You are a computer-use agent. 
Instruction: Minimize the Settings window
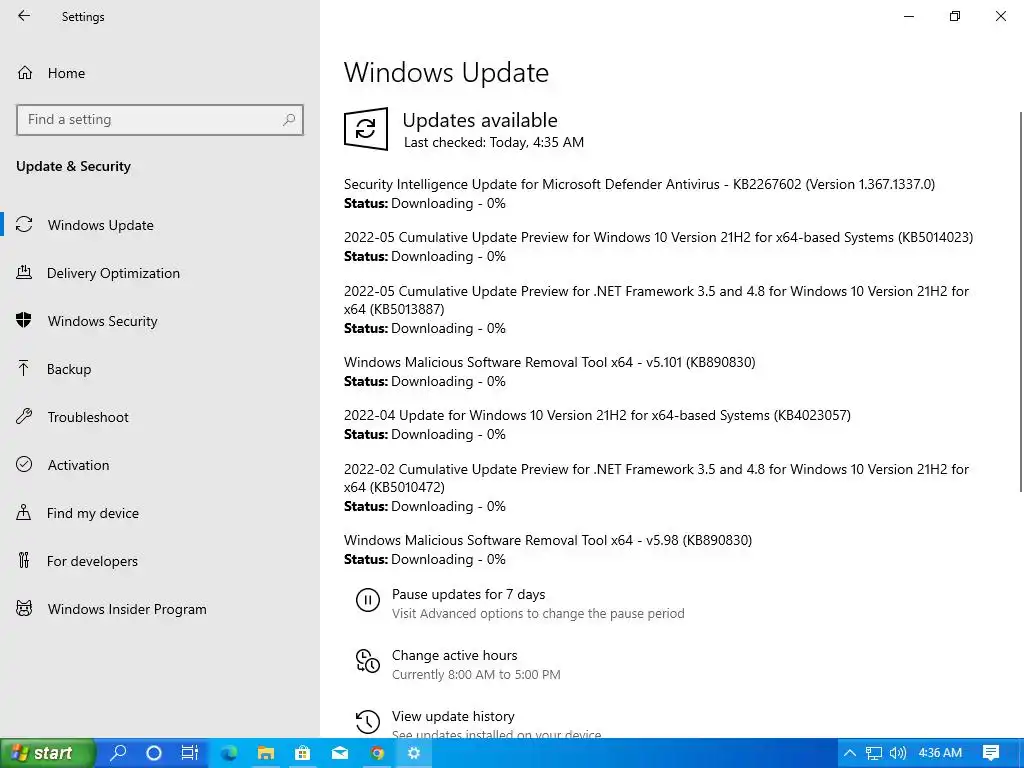tap(909, 16)
